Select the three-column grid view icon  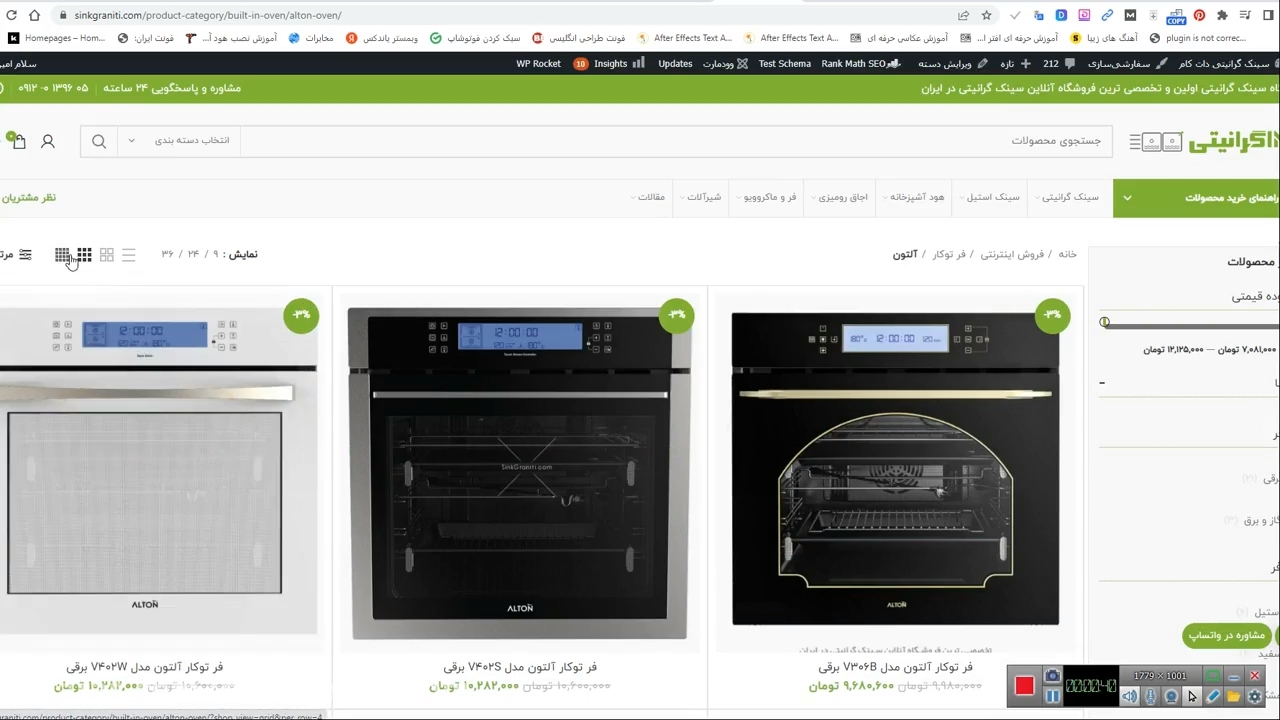point(84,255)
